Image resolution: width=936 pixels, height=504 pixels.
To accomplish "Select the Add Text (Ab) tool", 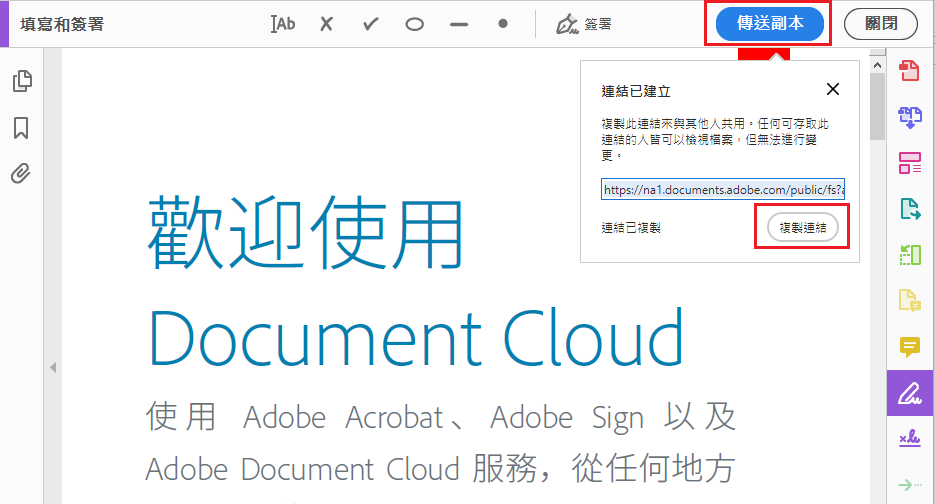I will pyautogui.click(x=283, y=24).
